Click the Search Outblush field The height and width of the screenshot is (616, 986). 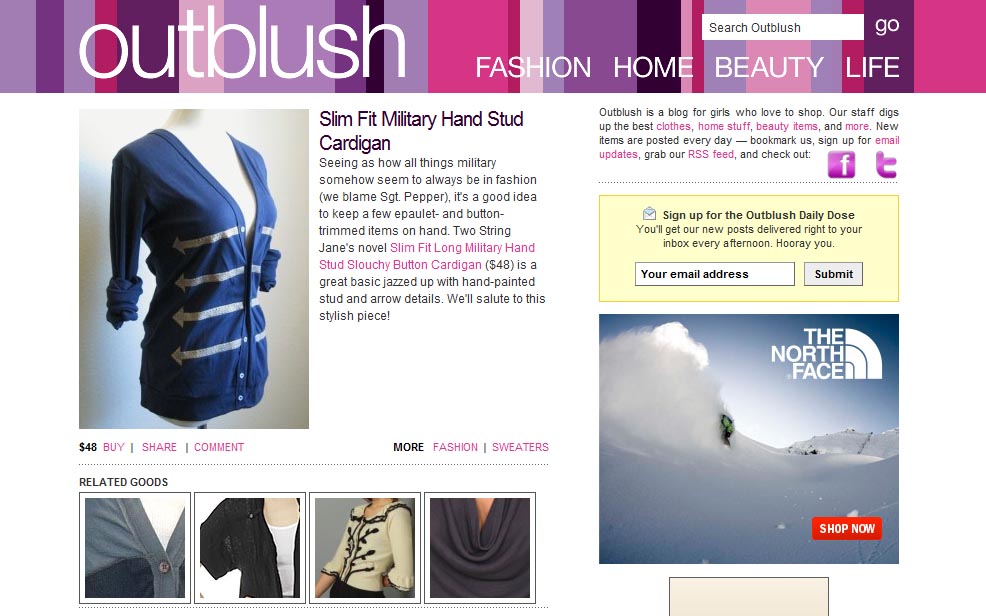tap(783, 28)
